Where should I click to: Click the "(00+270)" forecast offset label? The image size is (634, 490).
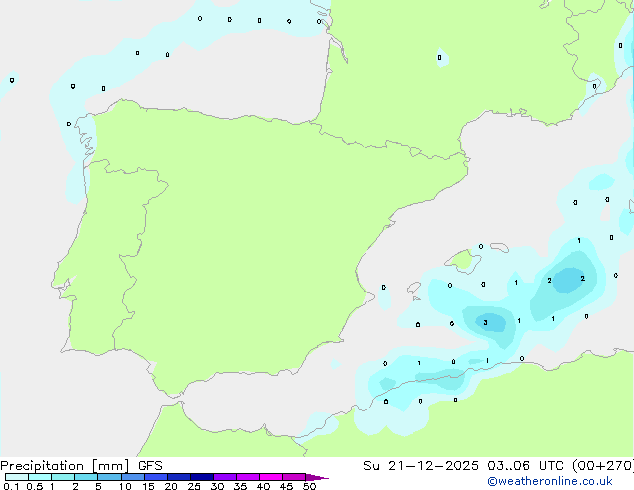pyautogui.click(x=598, y=466)
